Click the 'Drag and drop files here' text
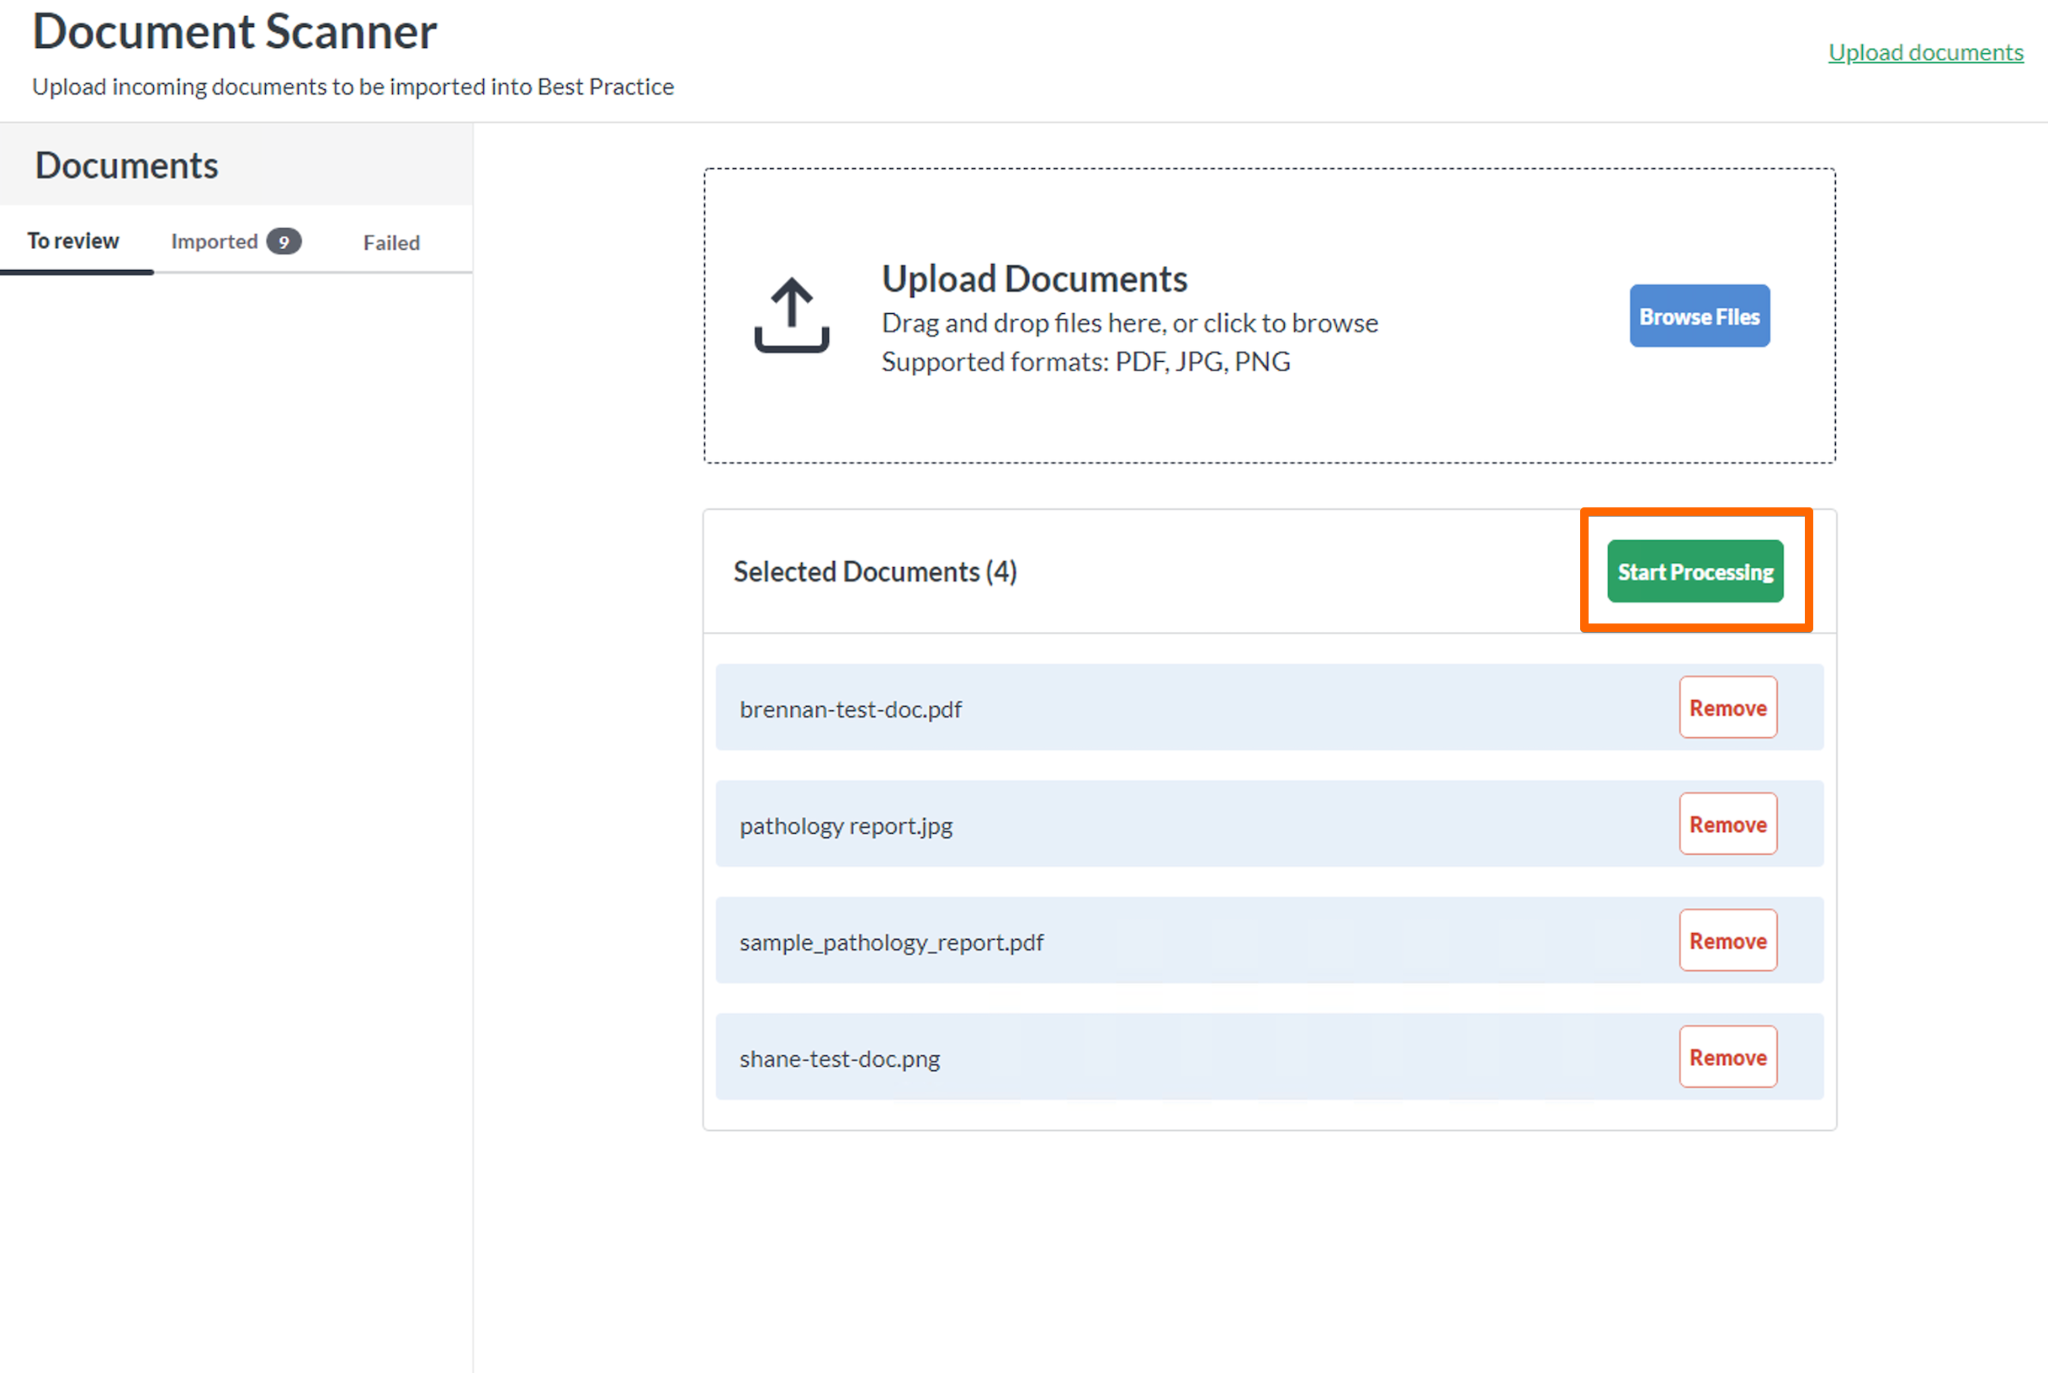2048x1373 pixels. tap(1023, 322)
